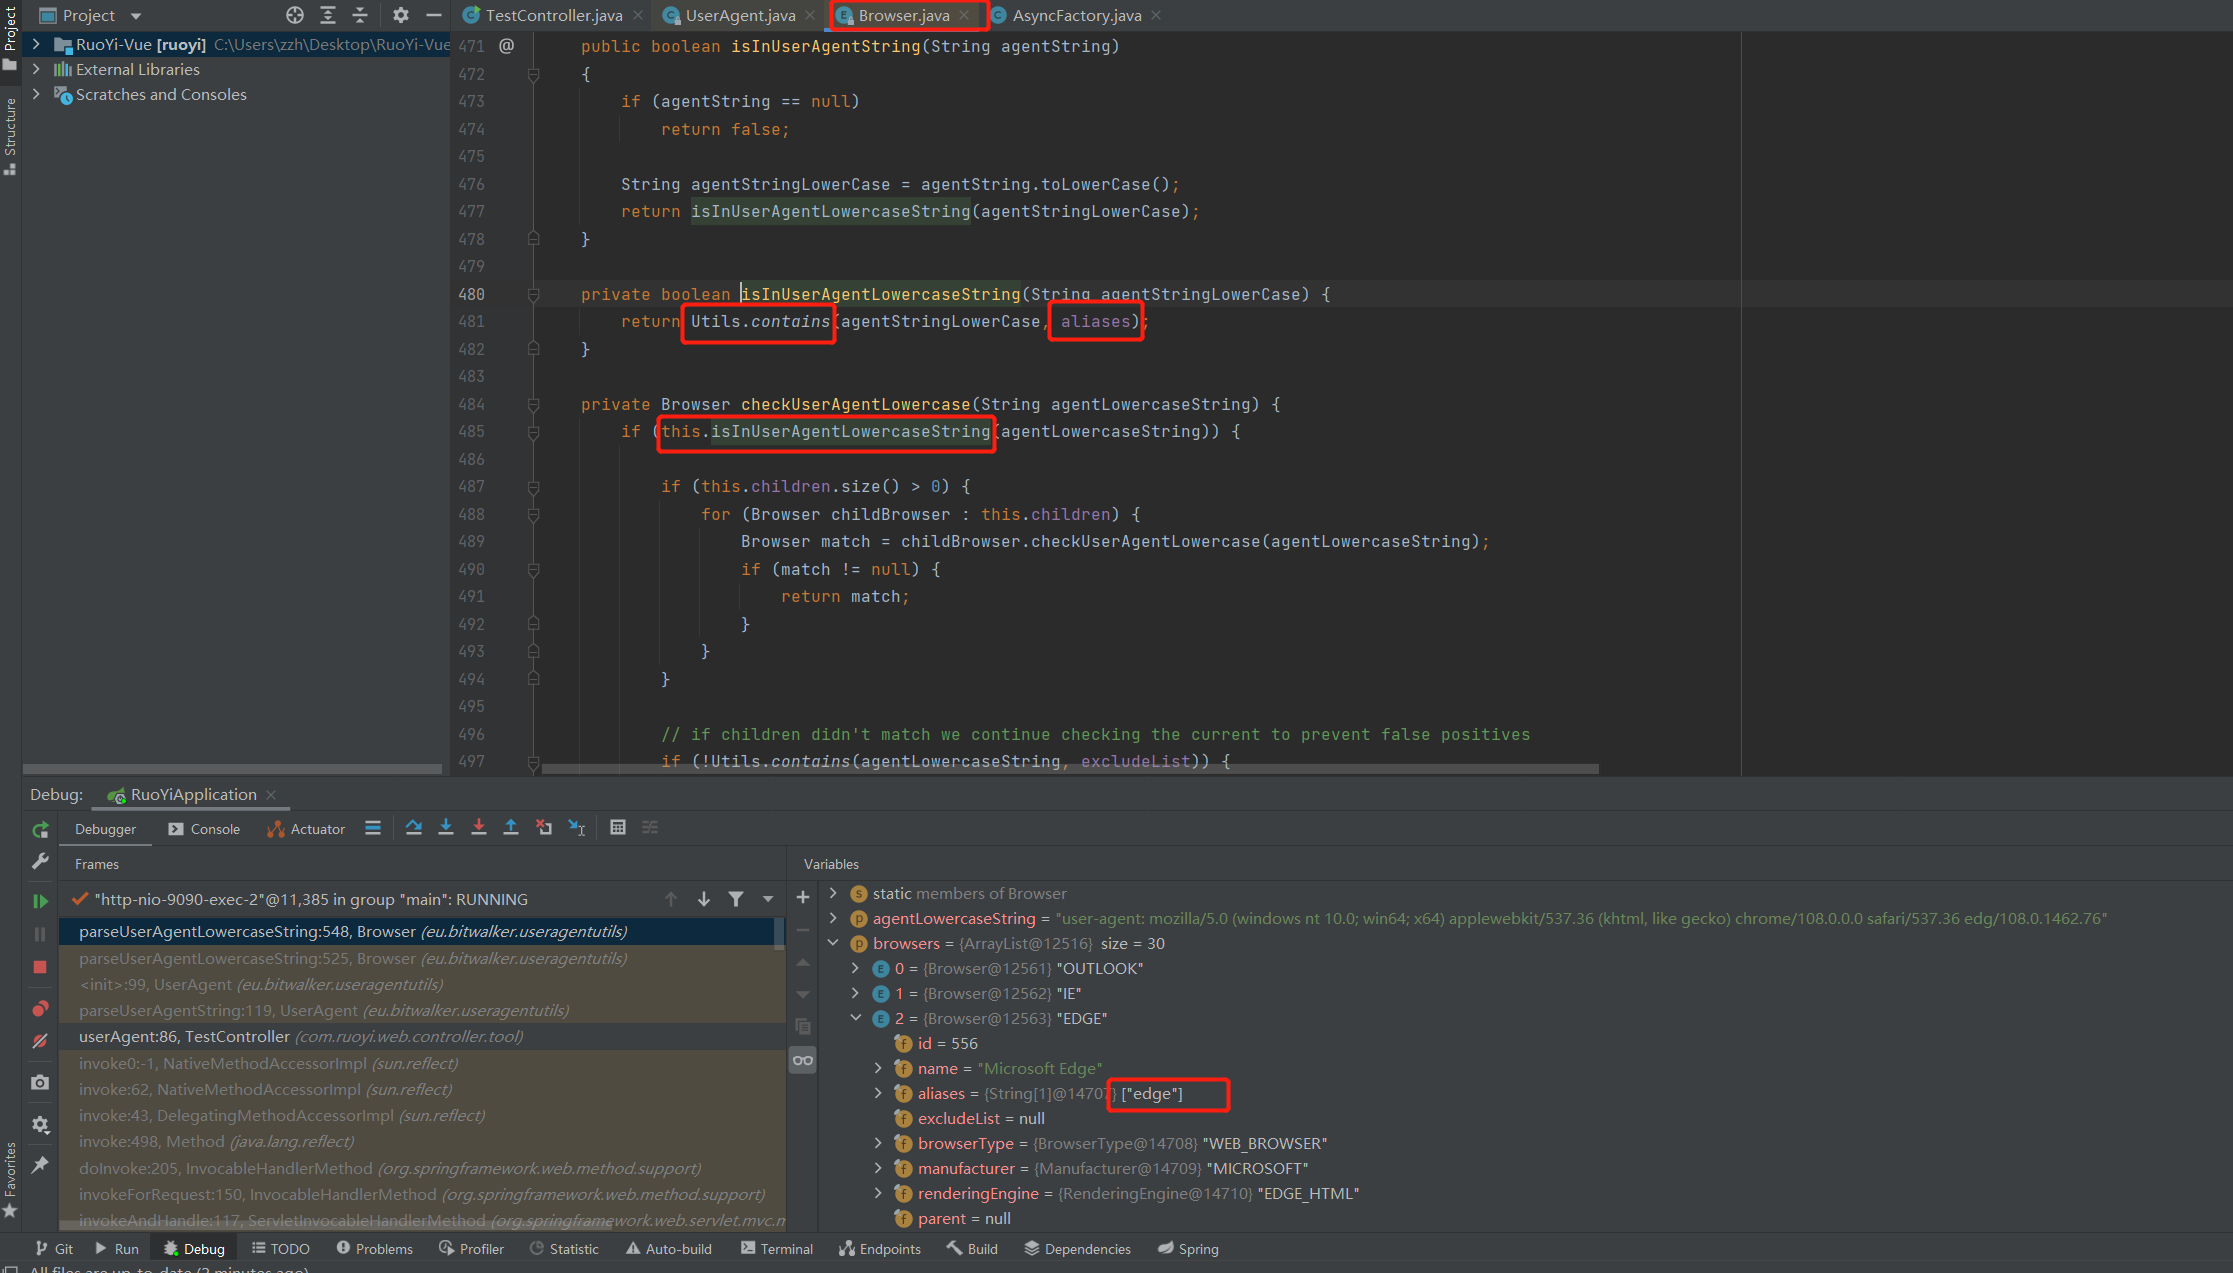The image size is (2233, 1273).
Task: Toggle show watches glasses icon
Action: click(x=803, y=1060)
